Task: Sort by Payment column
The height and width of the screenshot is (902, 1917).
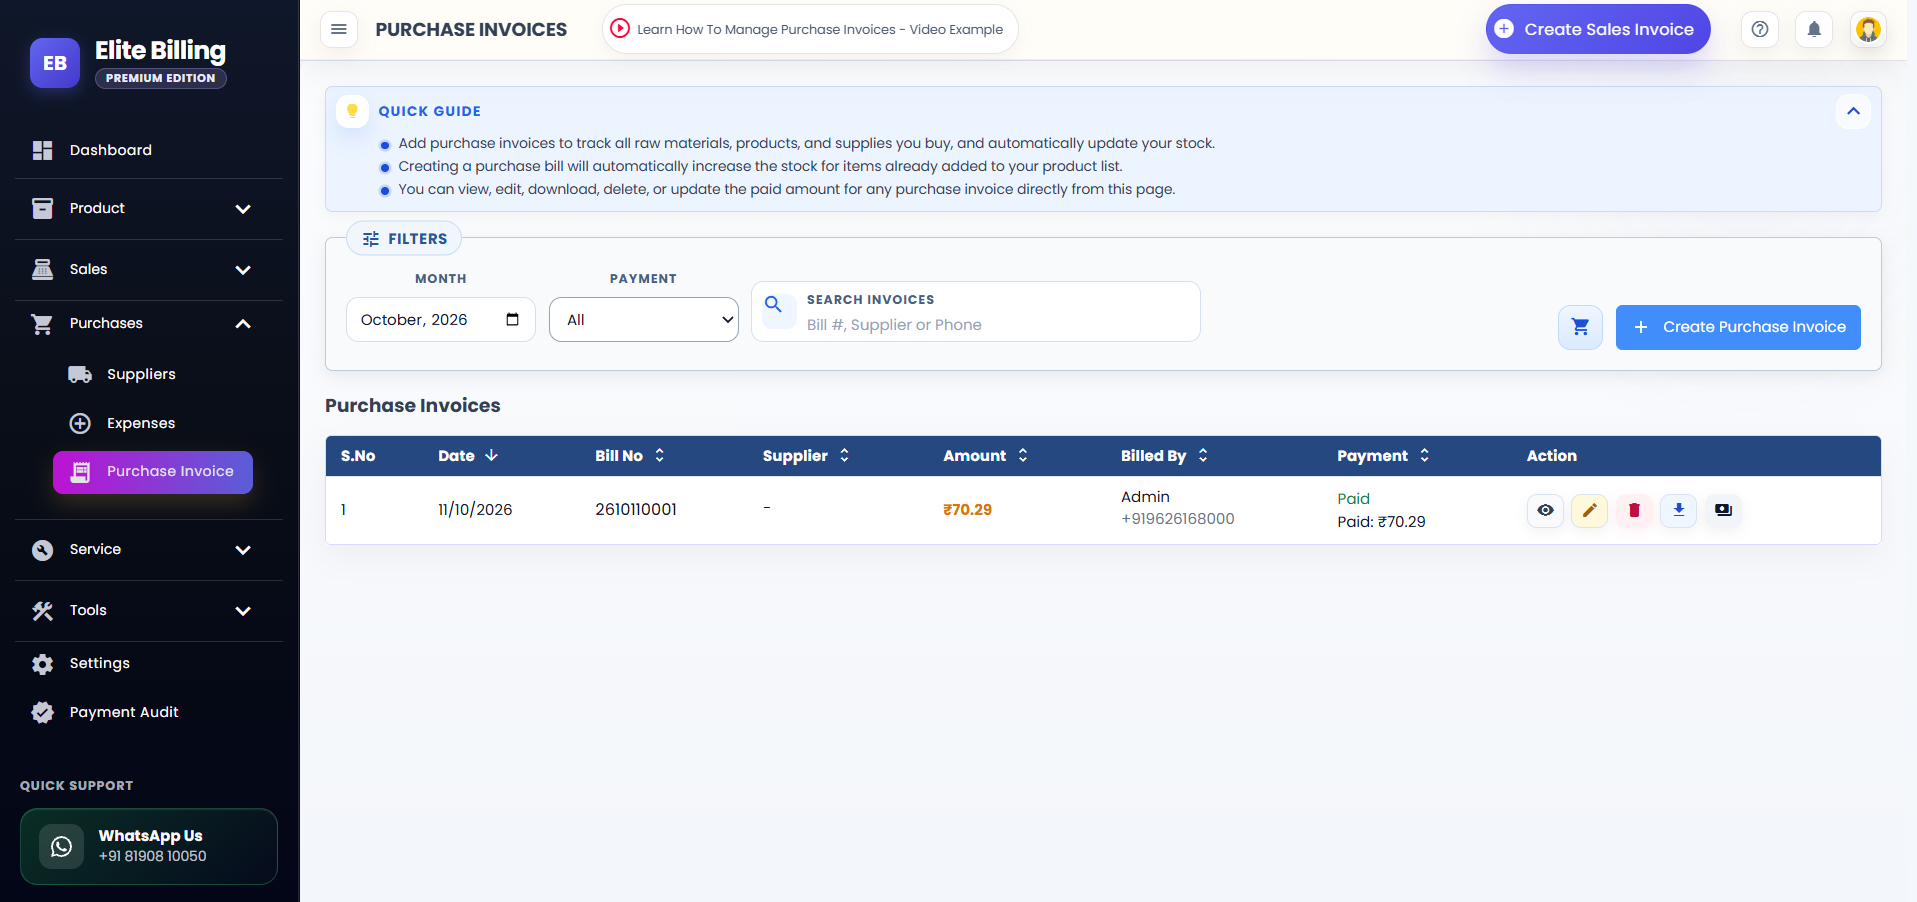Action: [x=1383, y=456]
